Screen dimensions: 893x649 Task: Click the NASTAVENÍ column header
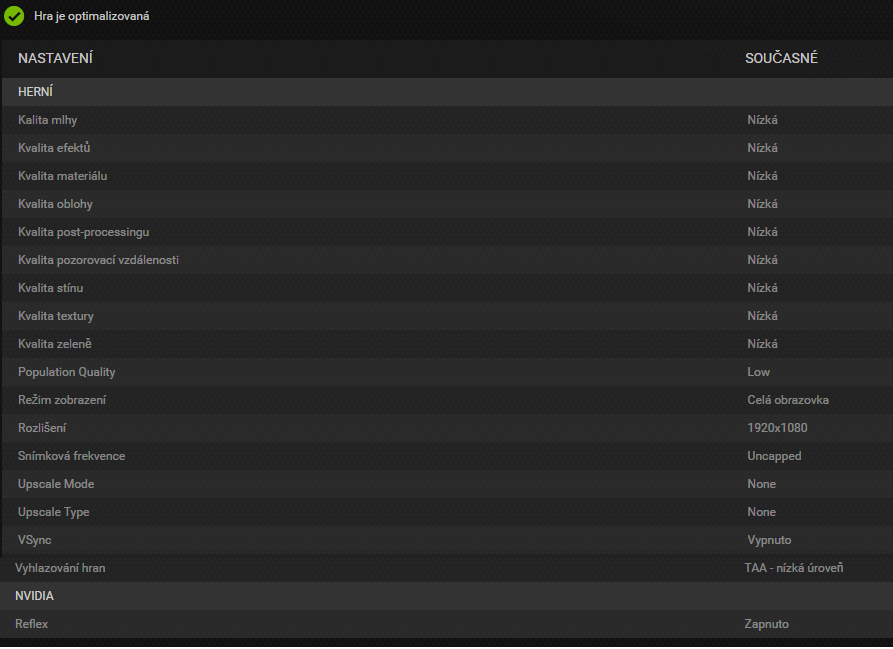56,59
